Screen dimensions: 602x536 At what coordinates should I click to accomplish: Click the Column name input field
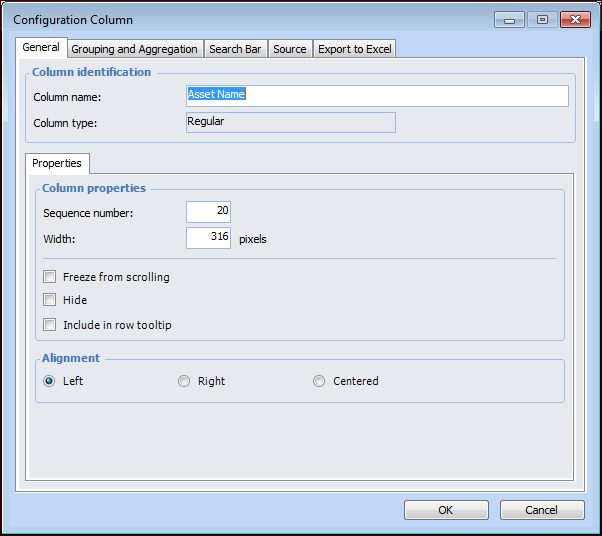coord(377,95)
